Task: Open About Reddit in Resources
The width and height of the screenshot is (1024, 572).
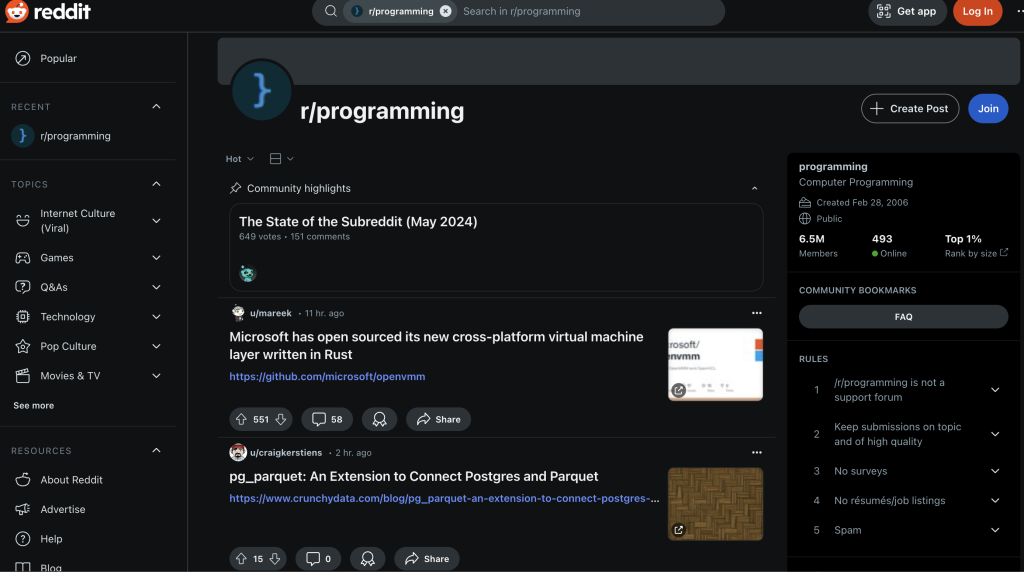Action: point(71,480)
